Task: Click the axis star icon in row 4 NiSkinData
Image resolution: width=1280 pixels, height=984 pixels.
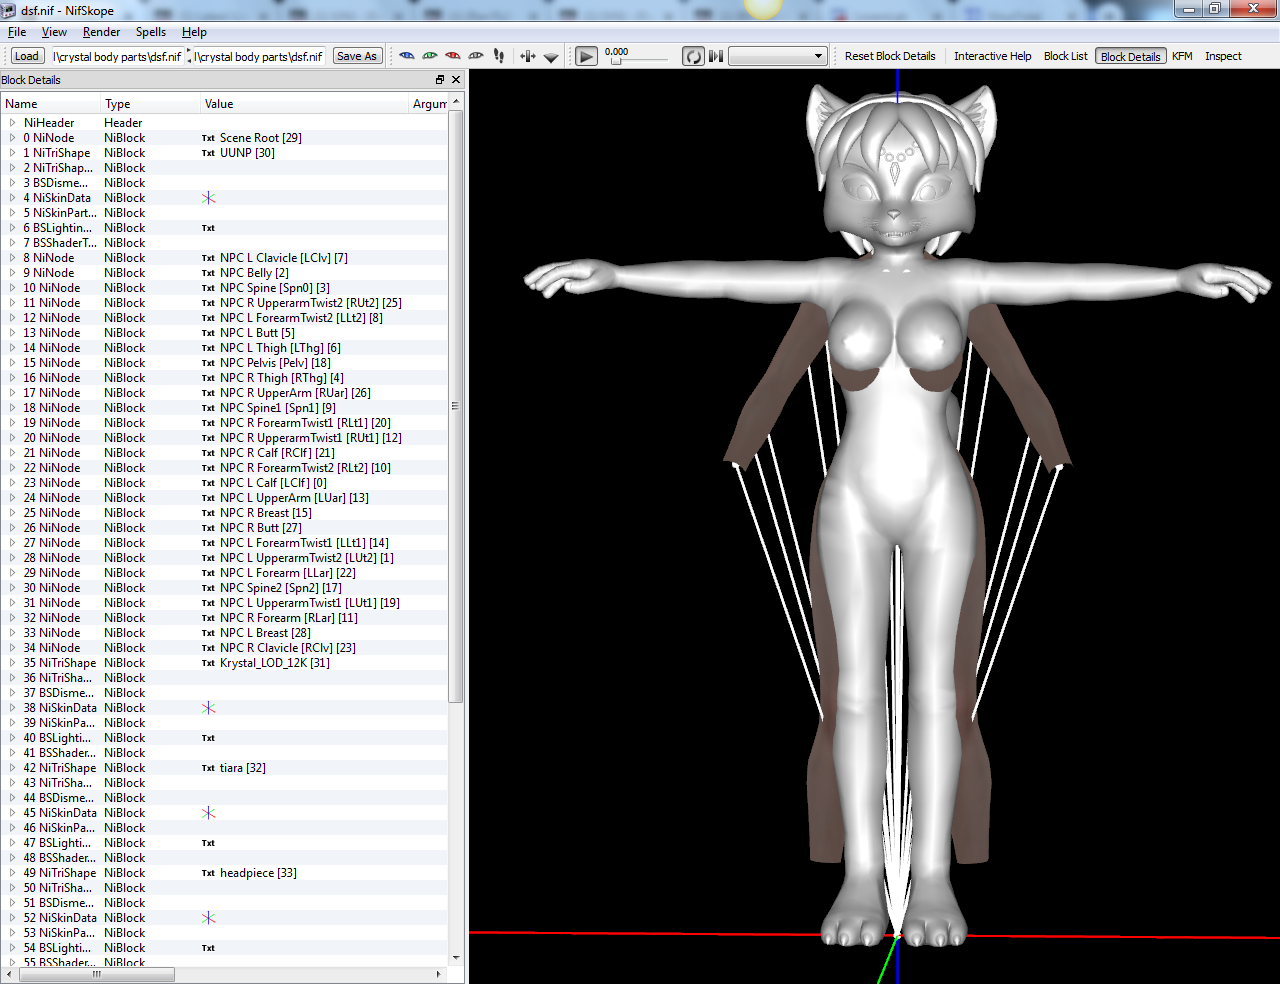Action: [208, 198]
